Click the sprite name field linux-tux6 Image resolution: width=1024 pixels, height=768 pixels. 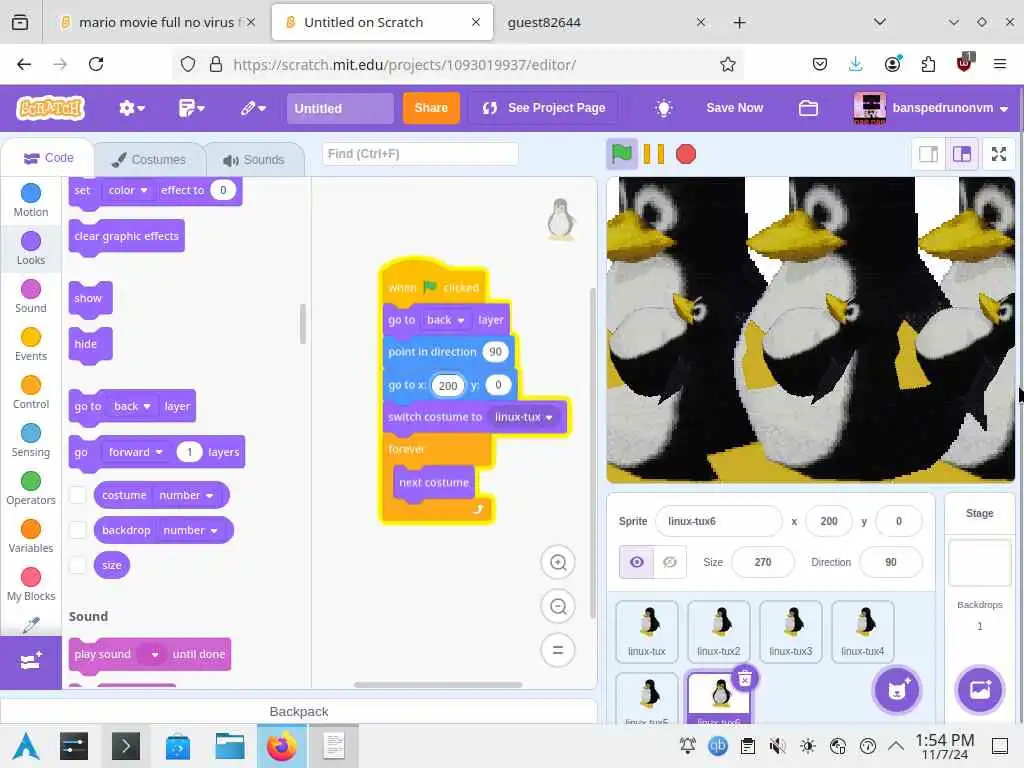tap(718, 521)
